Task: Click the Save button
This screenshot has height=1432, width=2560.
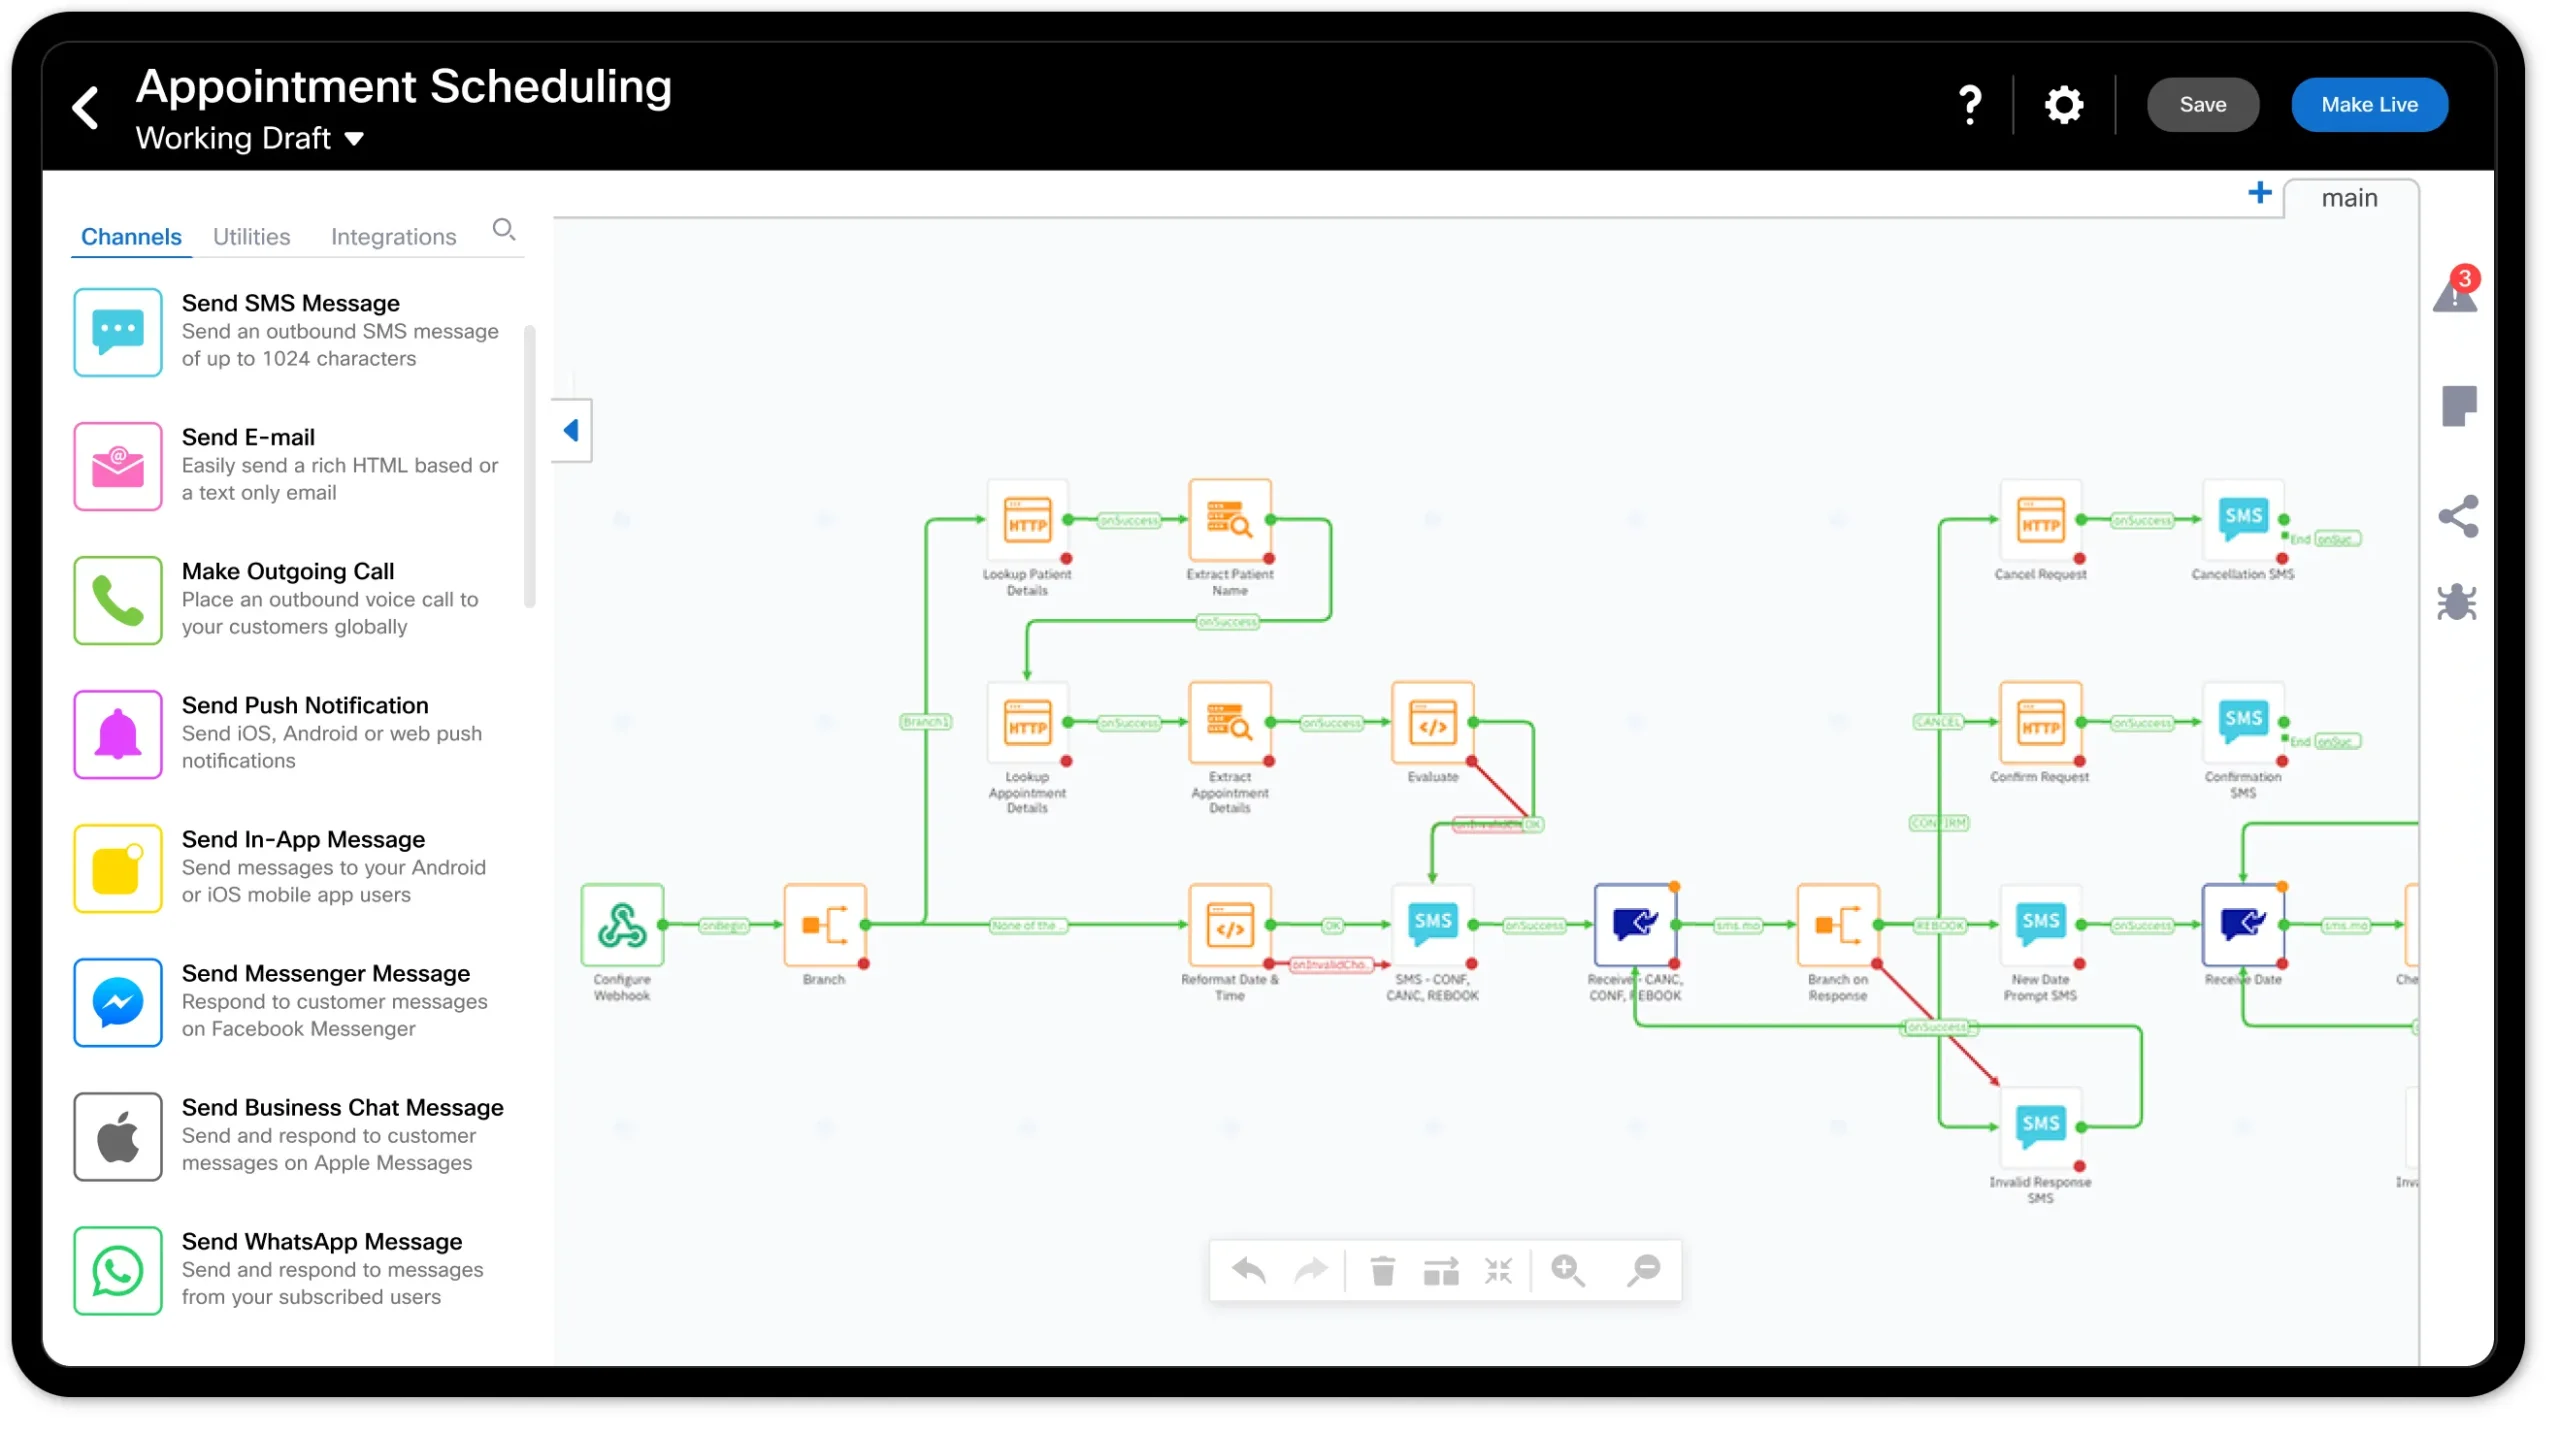Action: point(2202,105)
